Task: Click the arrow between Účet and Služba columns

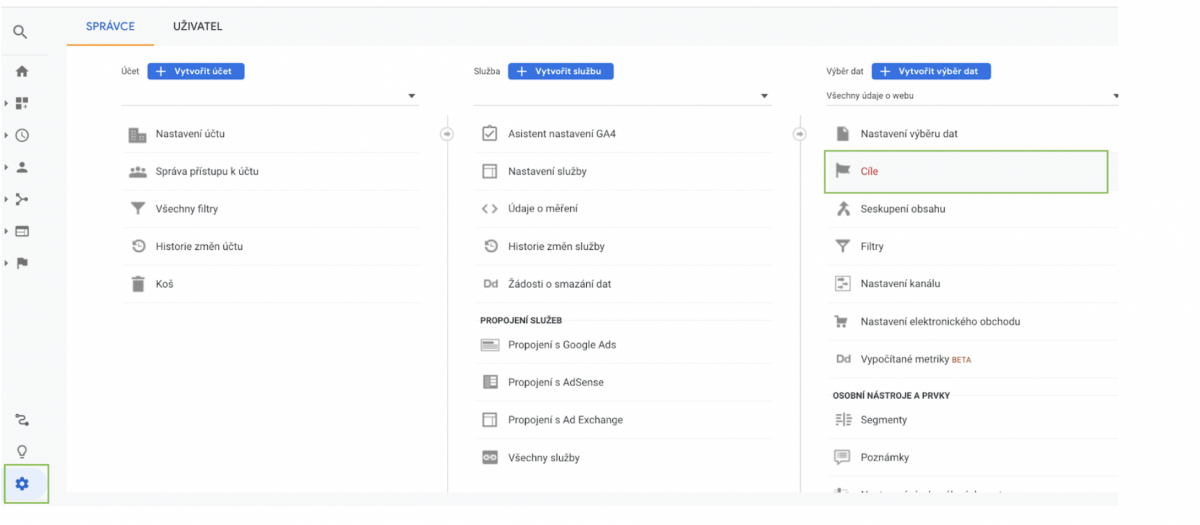Action: (x=446, y=134)
